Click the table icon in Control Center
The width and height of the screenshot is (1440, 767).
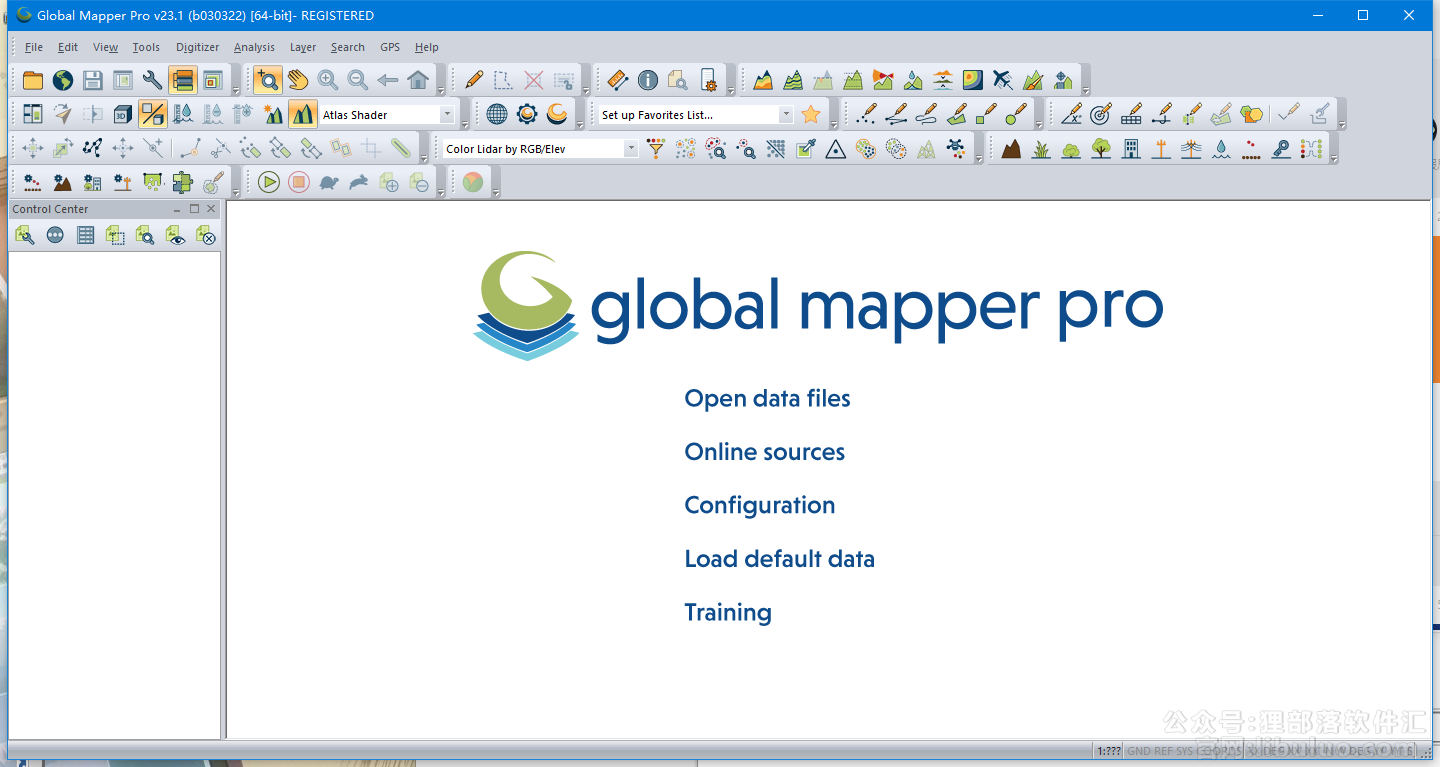point(86,236)
